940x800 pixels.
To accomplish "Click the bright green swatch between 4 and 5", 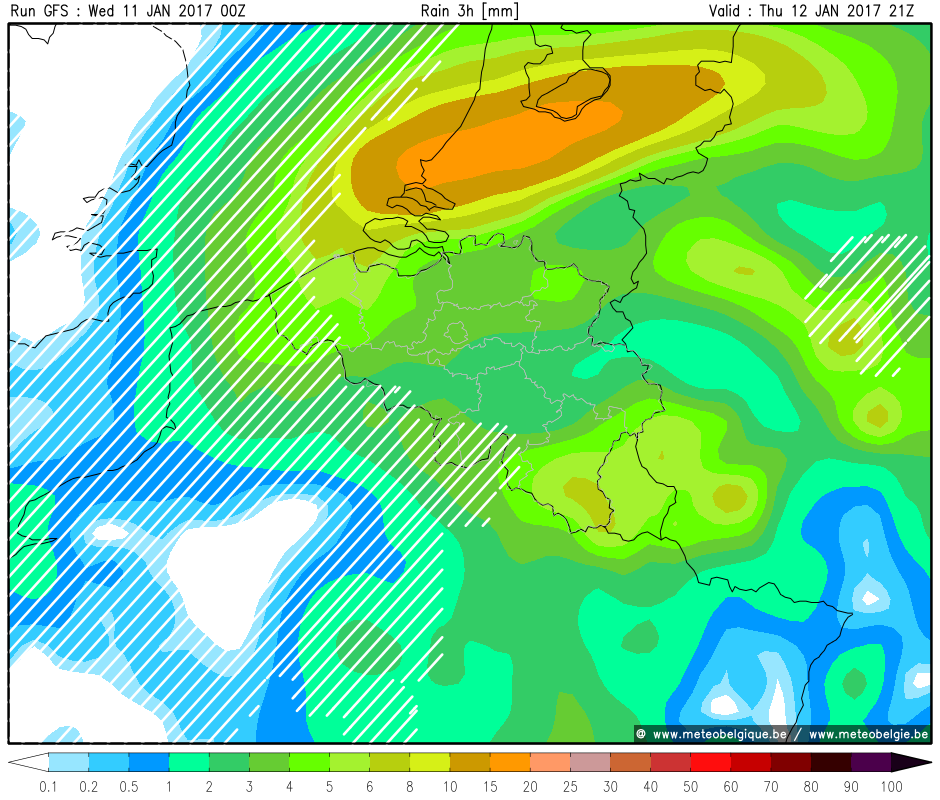I will (309, 762).
